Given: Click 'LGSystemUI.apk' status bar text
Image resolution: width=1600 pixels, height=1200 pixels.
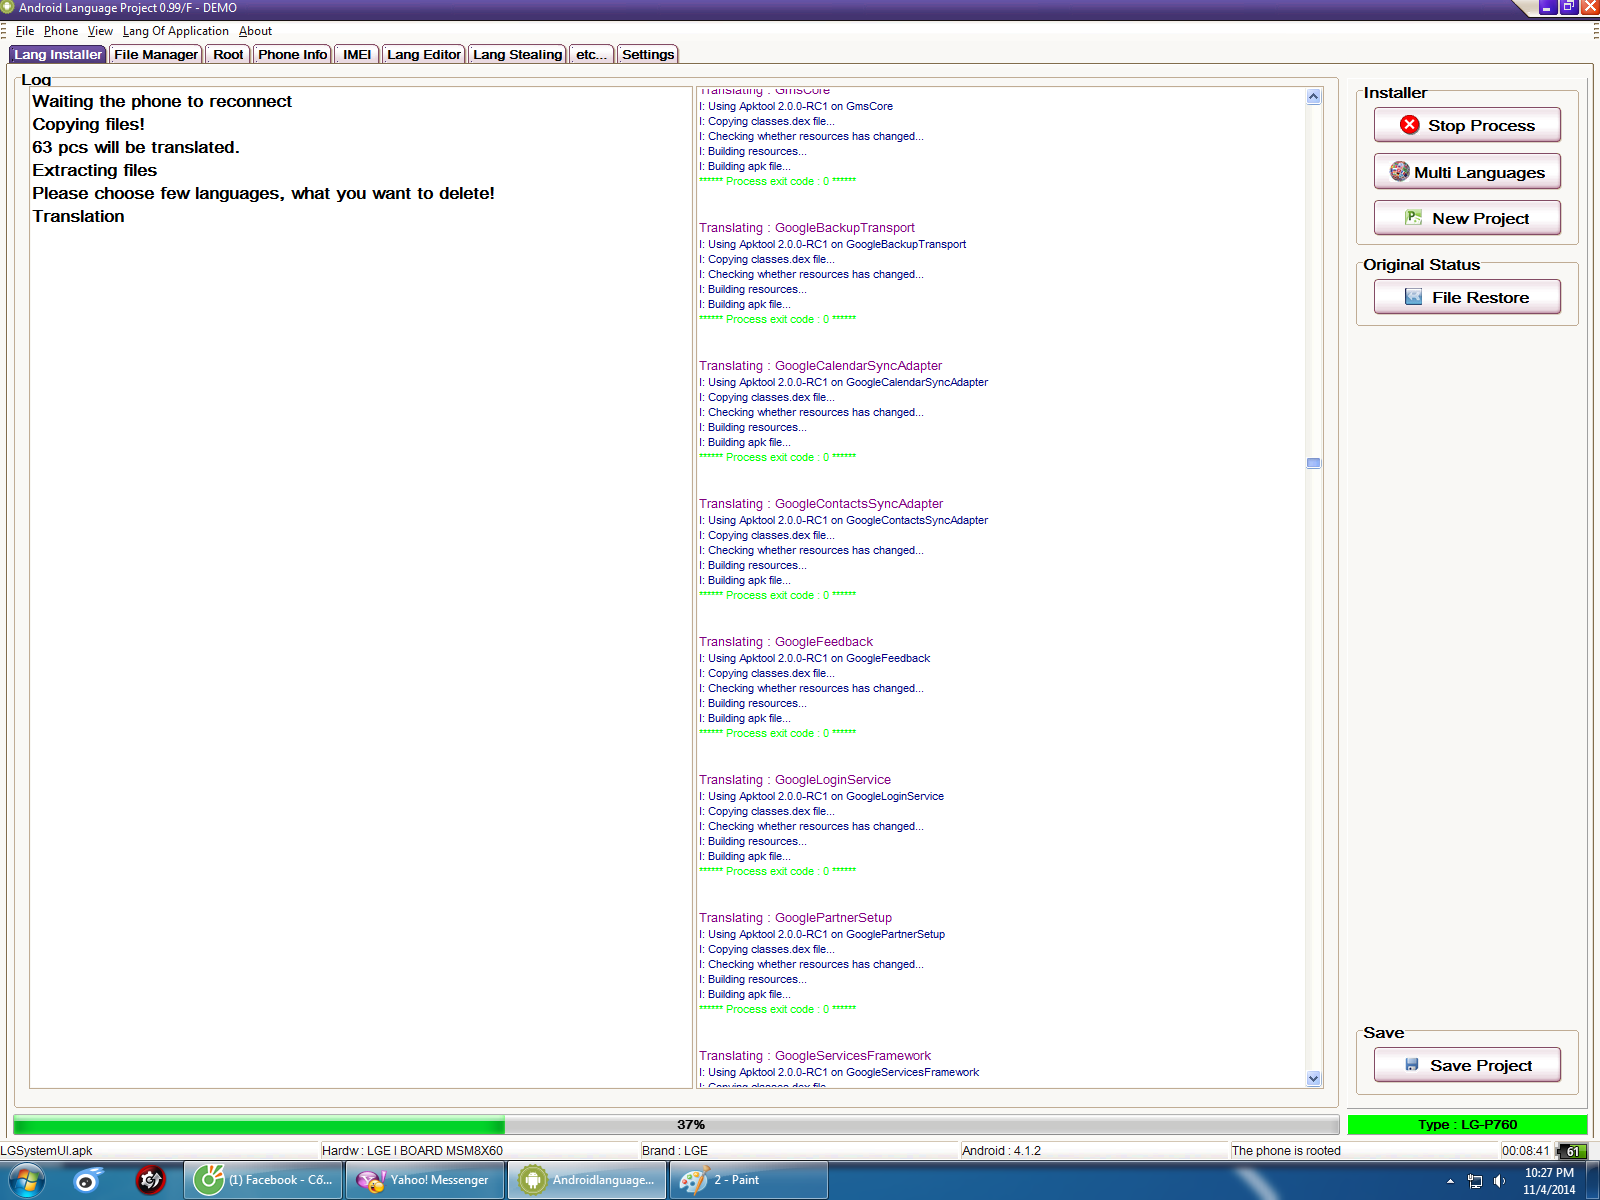Looking at the screenshot, I should 46,1151.
